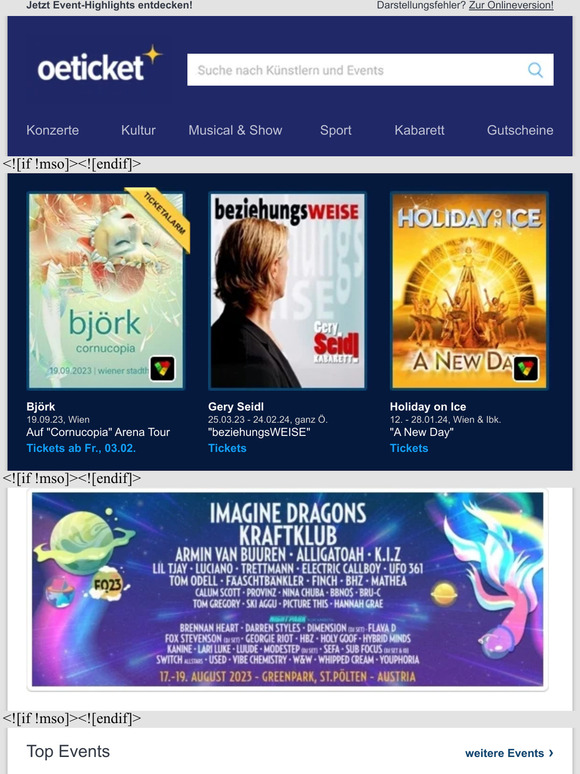Open the Konzerte category
The height and width of the screenshot is (774, 580).
(52, 130)
